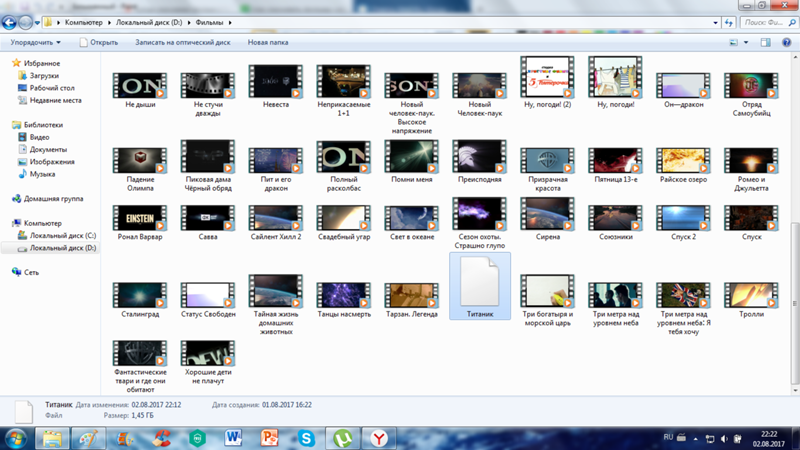Select the Преисподняя video icon
The image size is (800, 450).
tap(480, 157)
